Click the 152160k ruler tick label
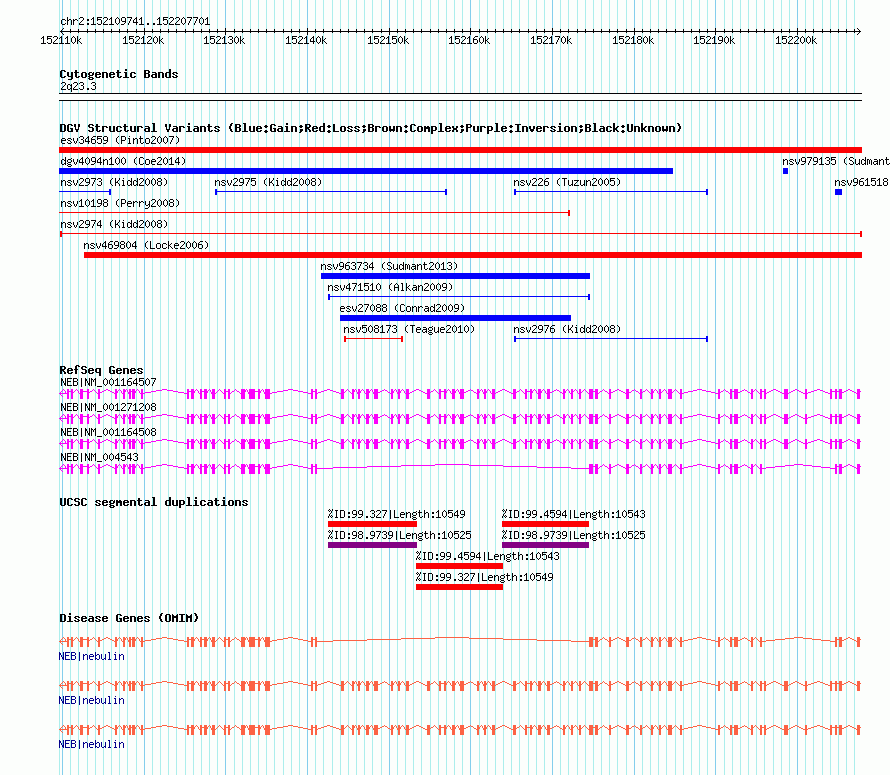 pyautogui.click(x=469, y=40)
